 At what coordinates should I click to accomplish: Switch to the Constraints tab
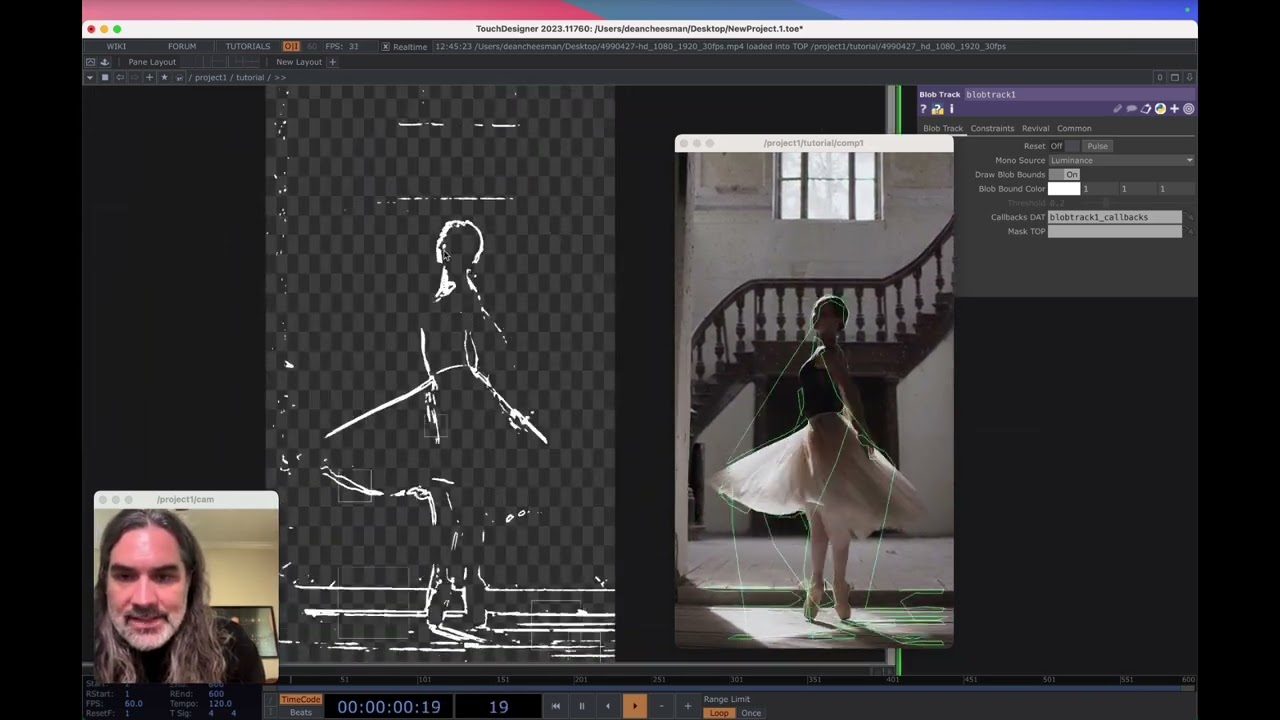992,128
